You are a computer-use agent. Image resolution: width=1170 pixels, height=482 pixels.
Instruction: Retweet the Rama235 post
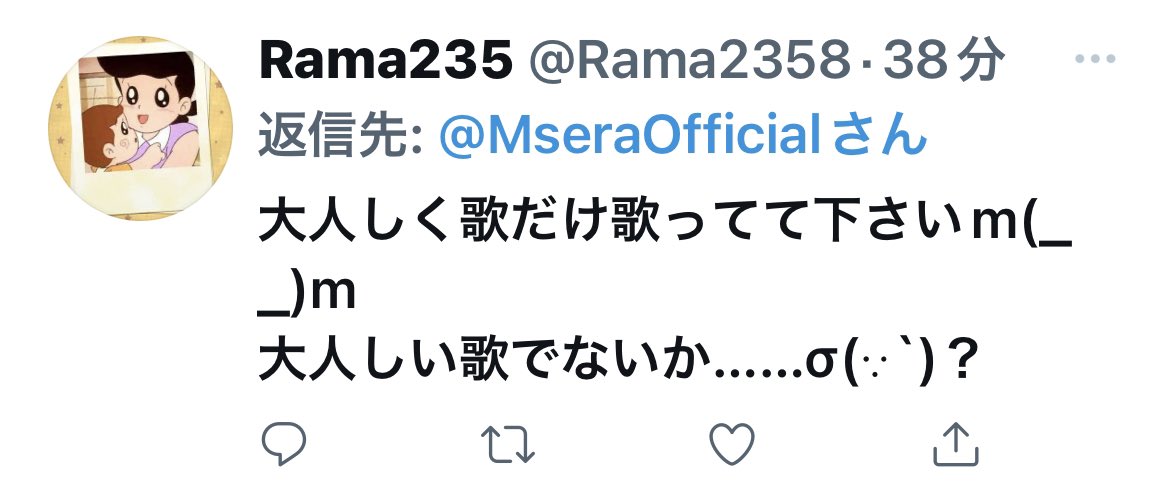tap(507, 444)
